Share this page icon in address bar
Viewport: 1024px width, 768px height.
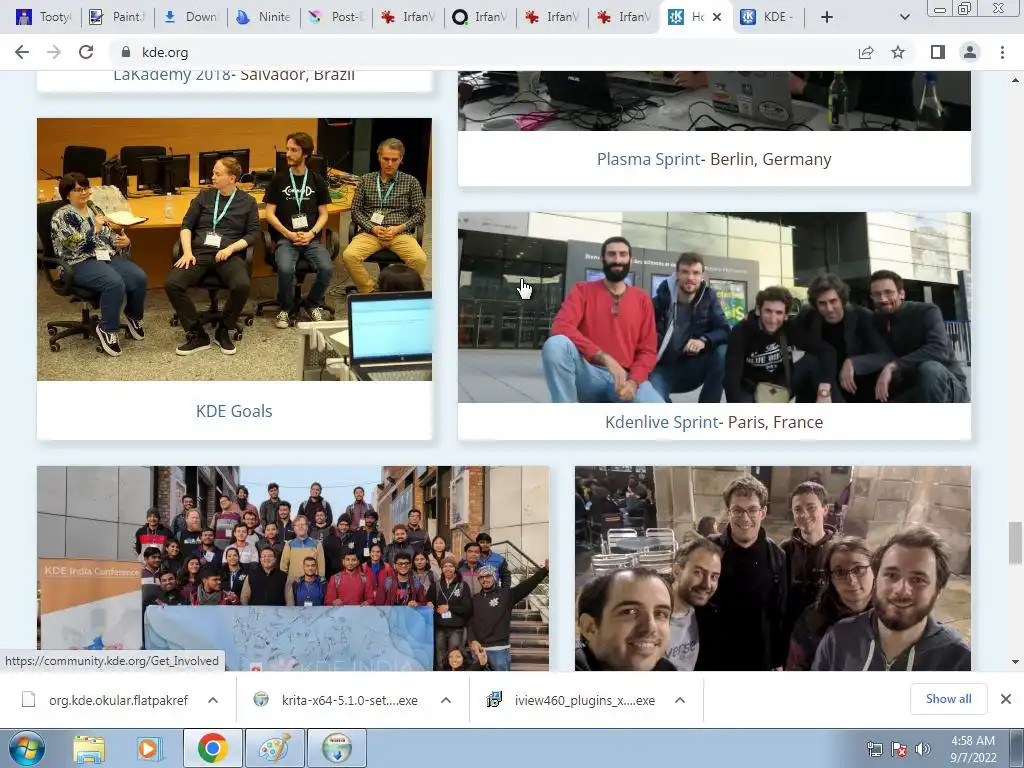click(x=866, y=52)
